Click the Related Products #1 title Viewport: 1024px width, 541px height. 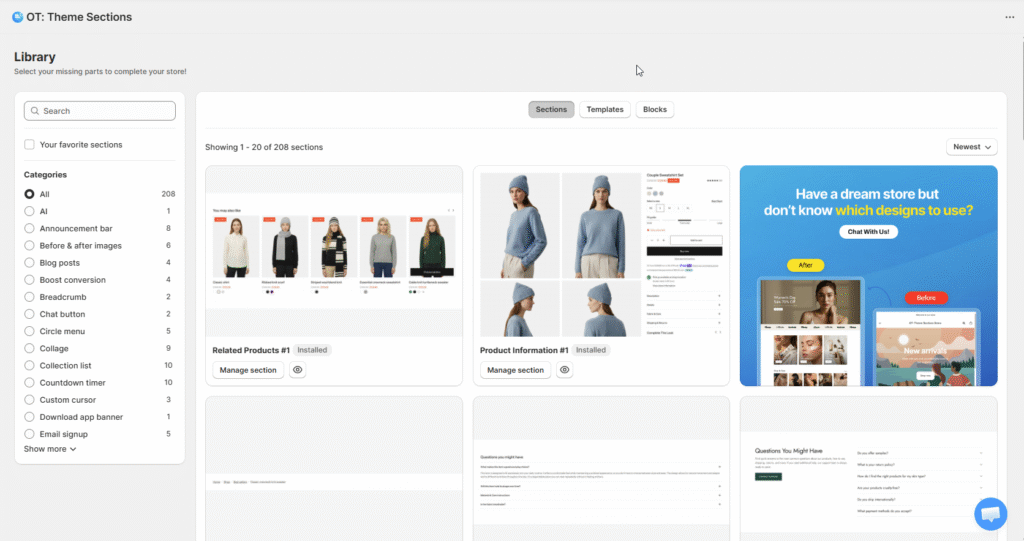pos(251,350)
